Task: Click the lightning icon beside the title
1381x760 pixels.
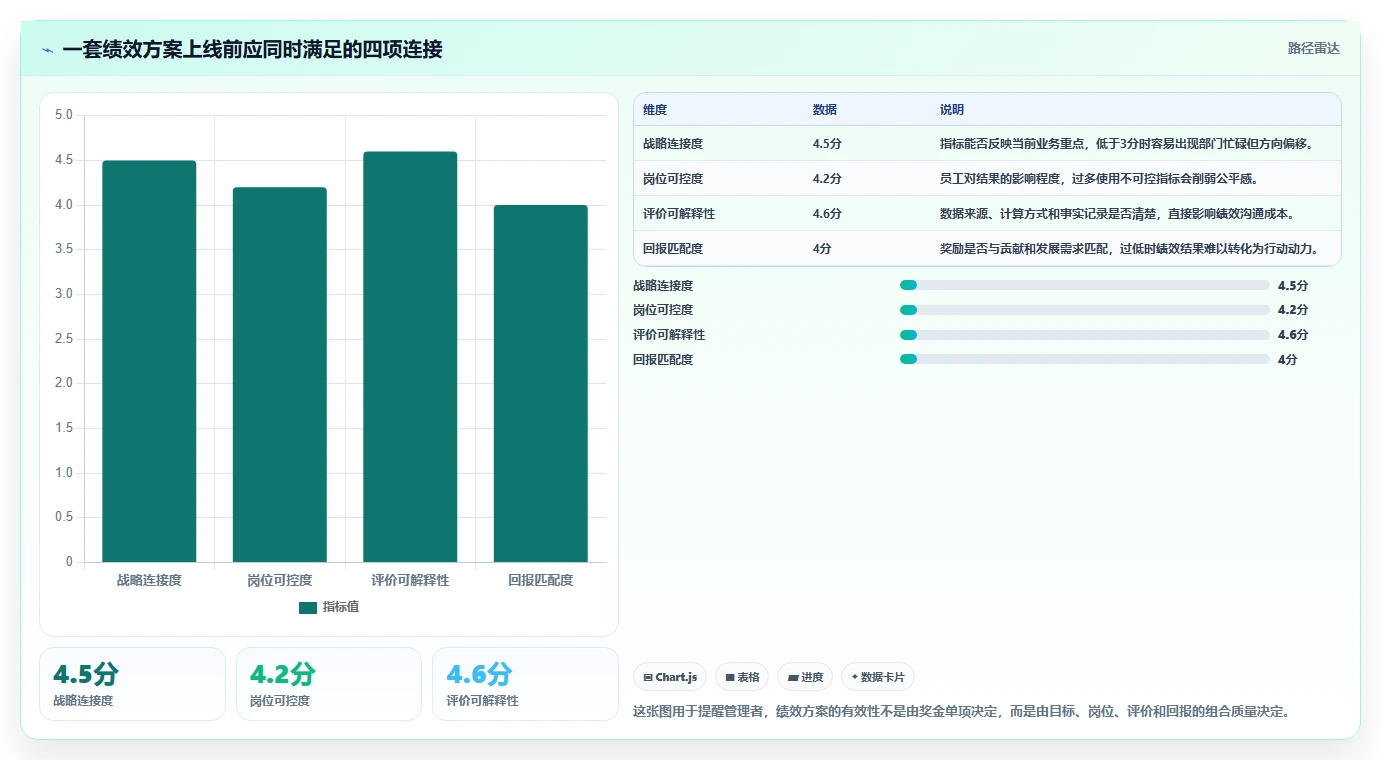Action: tap(47, 50)
